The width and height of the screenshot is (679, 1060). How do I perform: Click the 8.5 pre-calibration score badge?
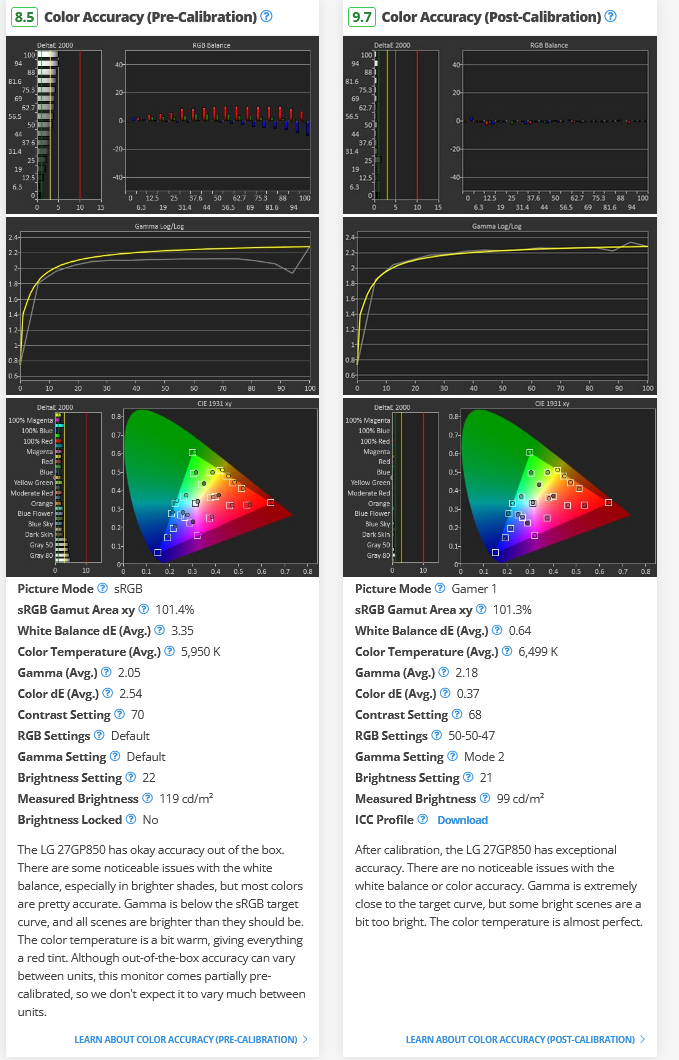[x=24, y=16]
